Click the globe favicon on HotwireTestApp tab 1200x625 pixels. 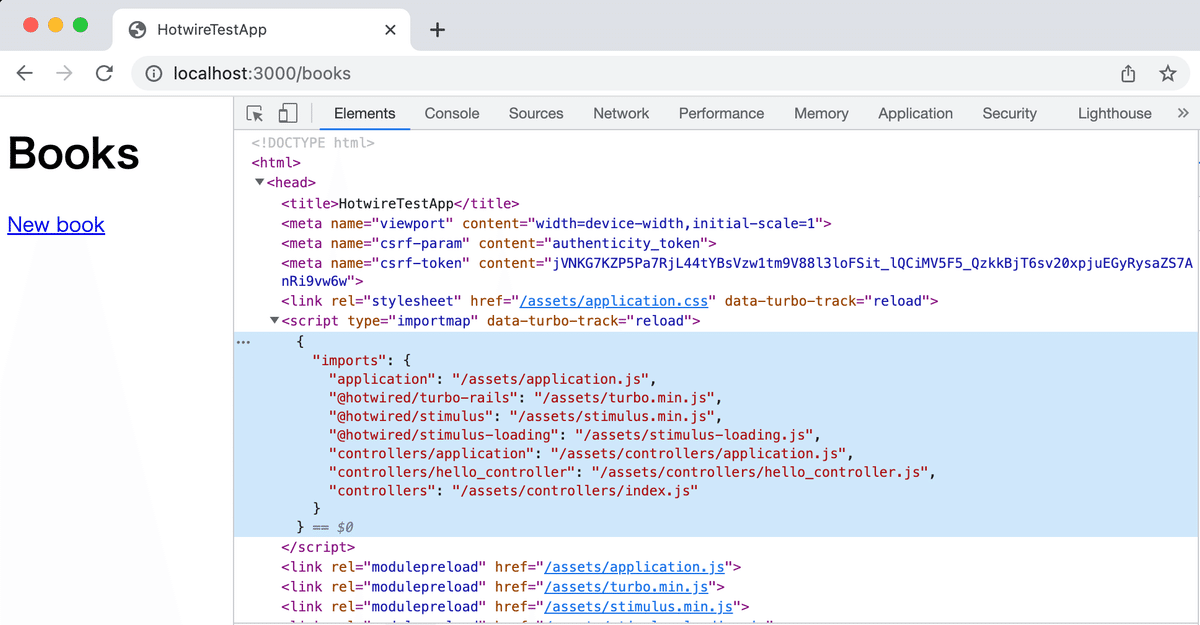coord(138,30)
